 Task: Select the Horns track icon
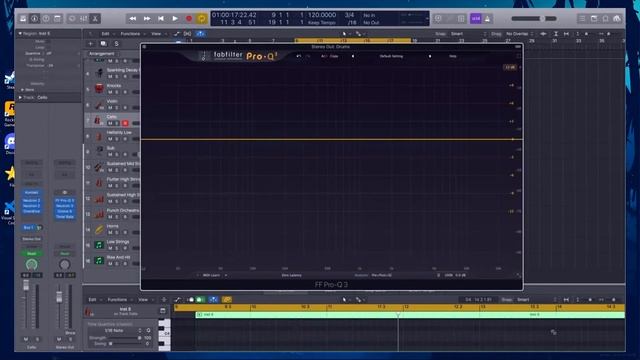[x=99, y=229]
